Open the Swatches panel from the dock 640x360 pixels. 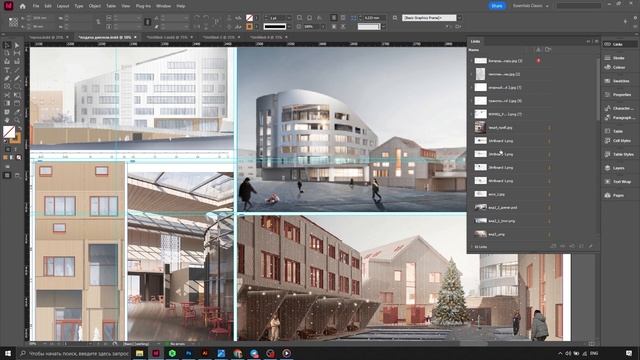pos(619,81)
